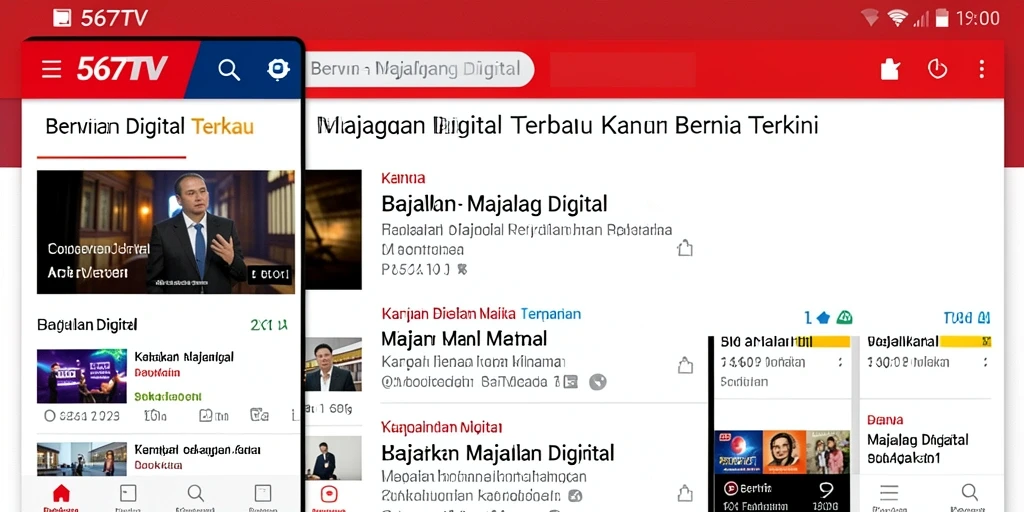
Task: Open the purple stage thumbnail beside "Kekakan Majenigal"
Action: [82, 376]
